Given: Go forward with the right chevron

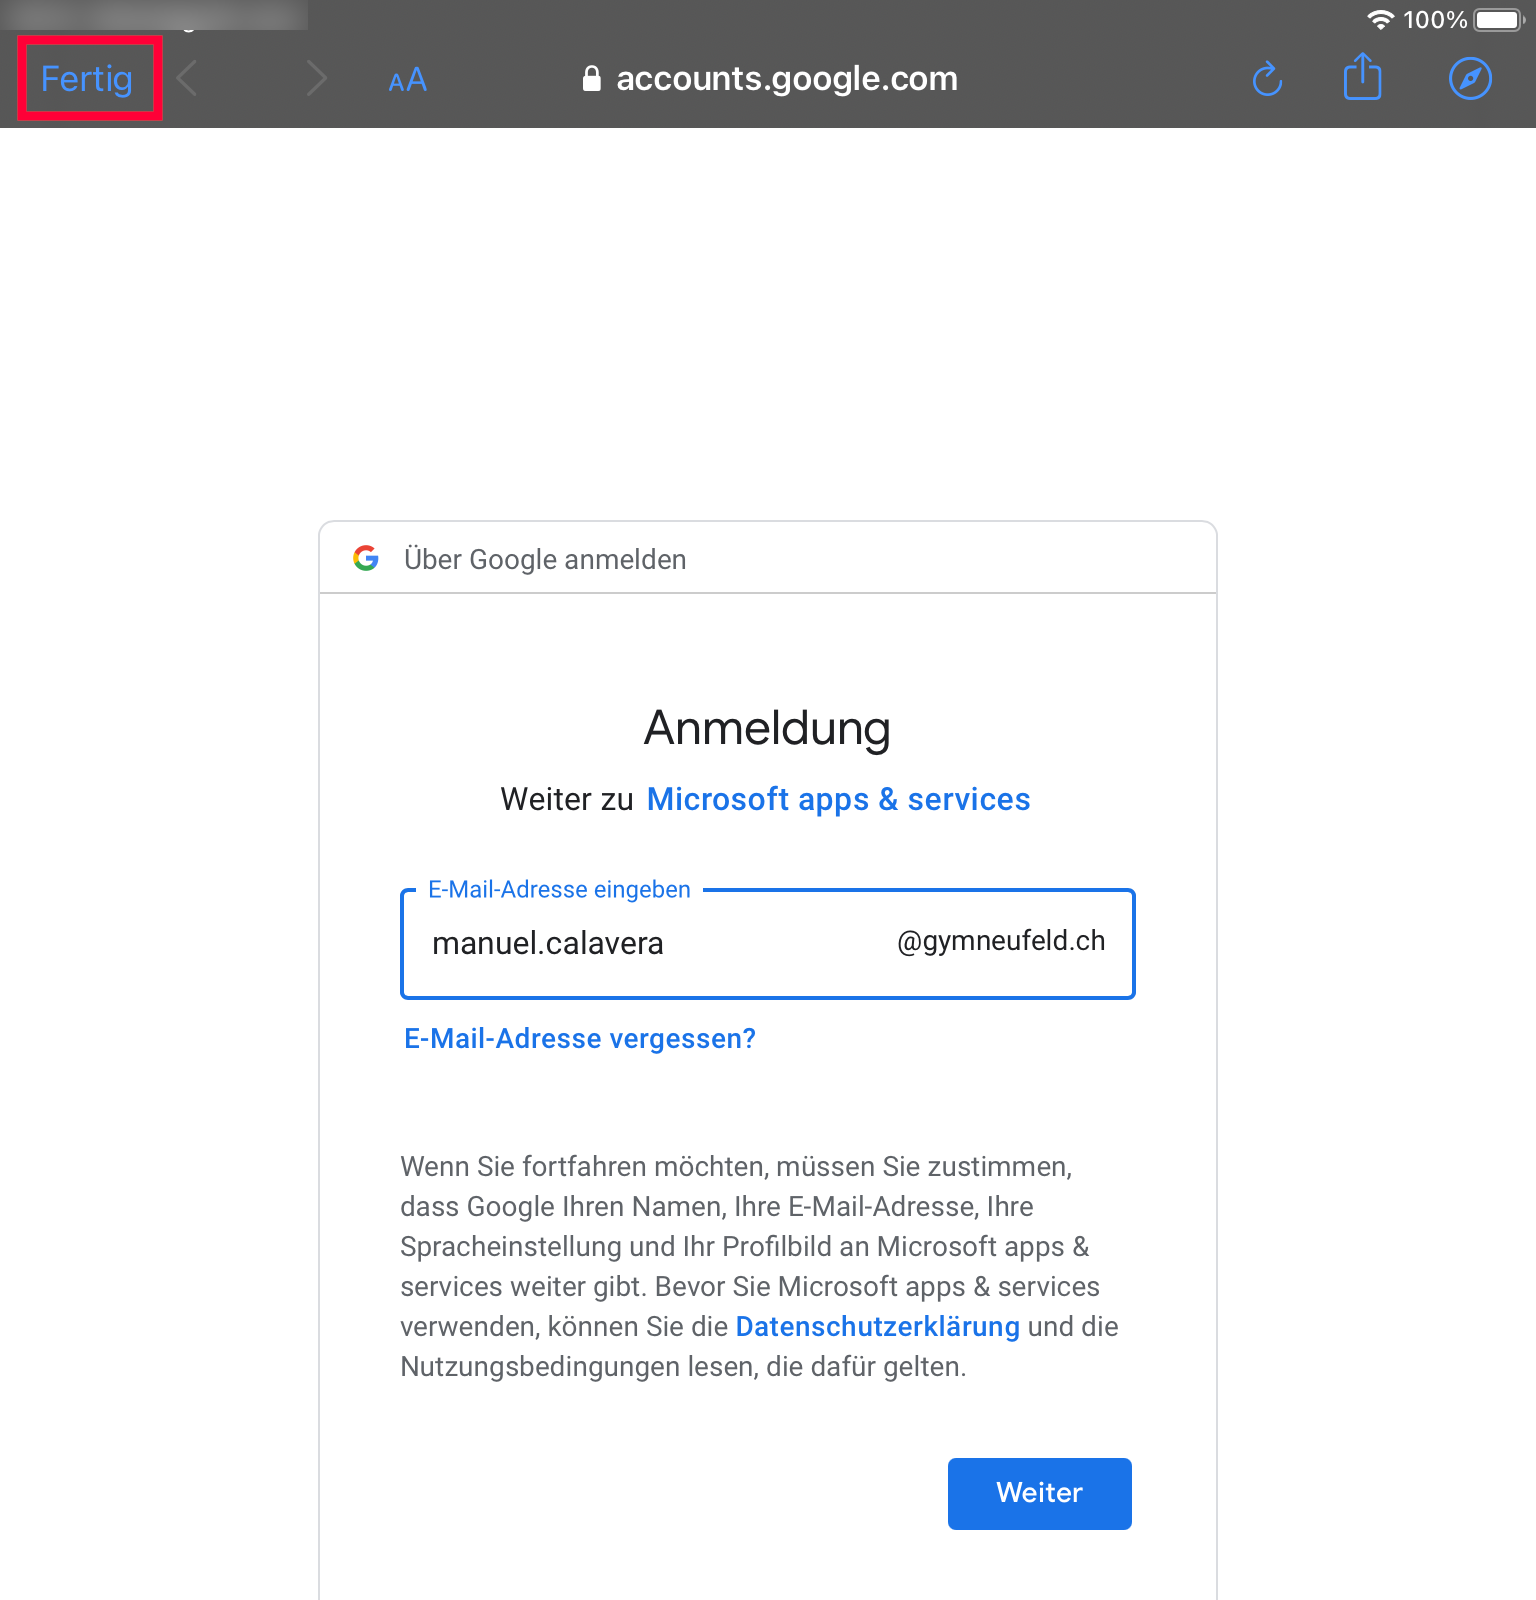Looking at the screenshot, I should tap(316, 79).
